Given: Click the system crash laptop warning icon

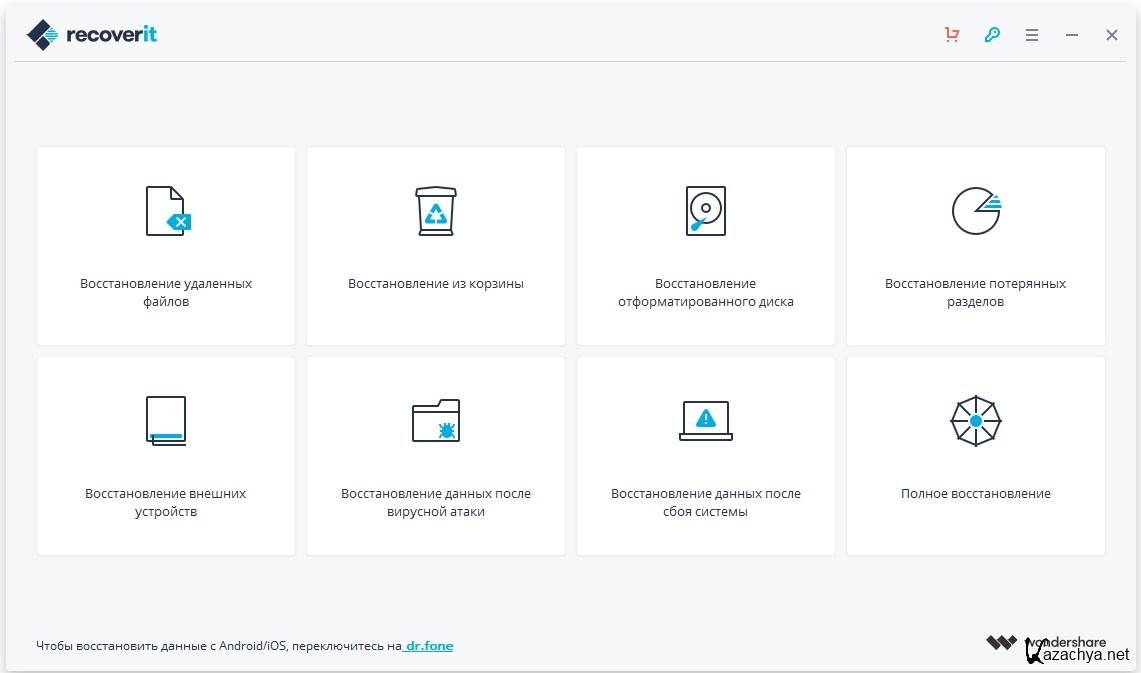Looking at the screenshot, I should (x=706, y=420).
